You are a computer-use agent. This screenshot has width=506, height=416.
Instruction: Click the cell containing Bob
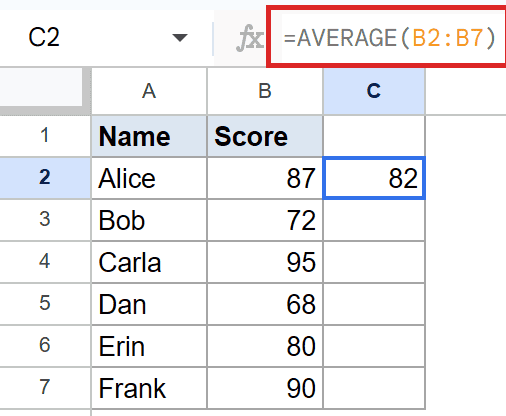click(x=149, y=220)
